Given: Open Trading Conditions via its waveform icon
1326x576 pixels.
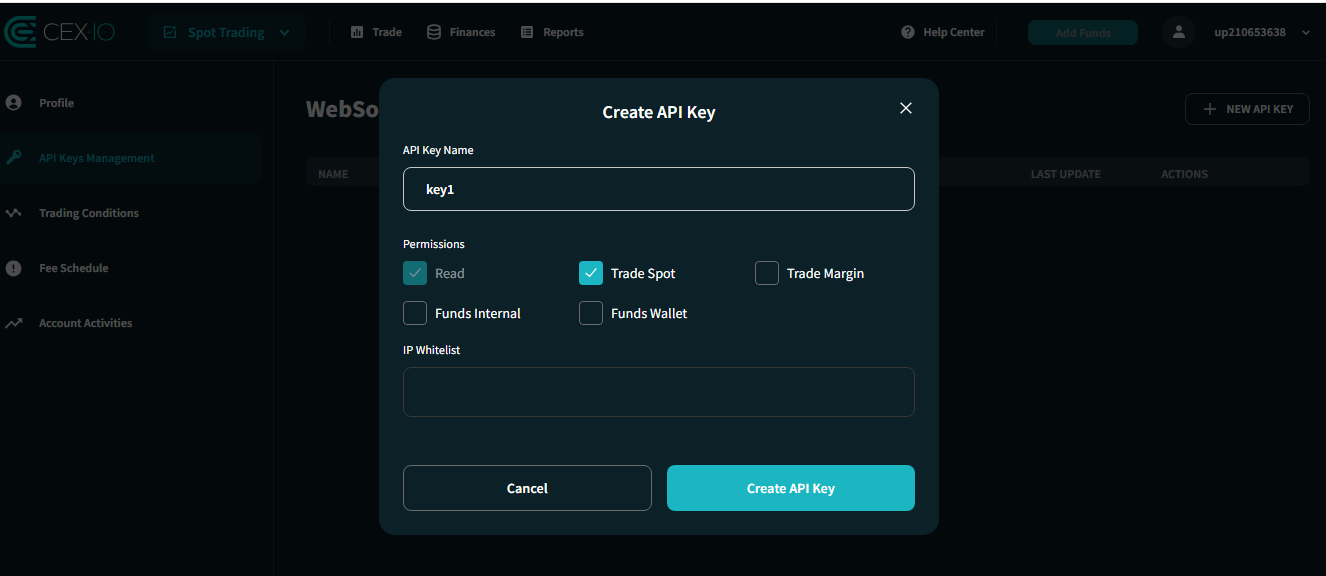Looking at the screenshot, I should point(13,212).
